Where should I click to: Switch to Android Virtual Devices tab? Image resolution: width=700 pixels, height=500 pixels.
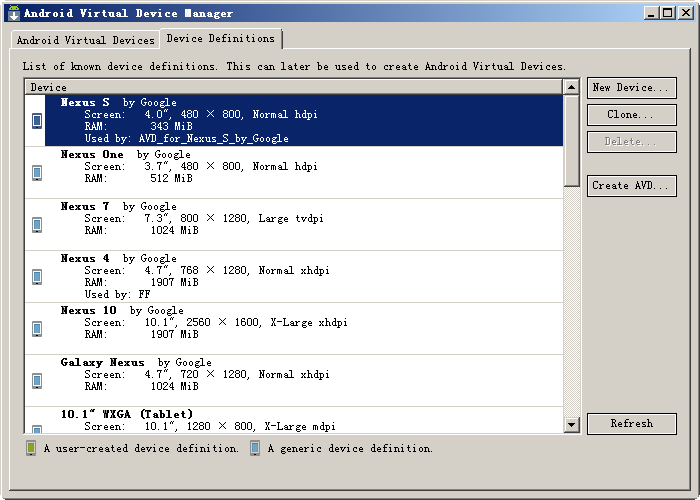(85, 40)
